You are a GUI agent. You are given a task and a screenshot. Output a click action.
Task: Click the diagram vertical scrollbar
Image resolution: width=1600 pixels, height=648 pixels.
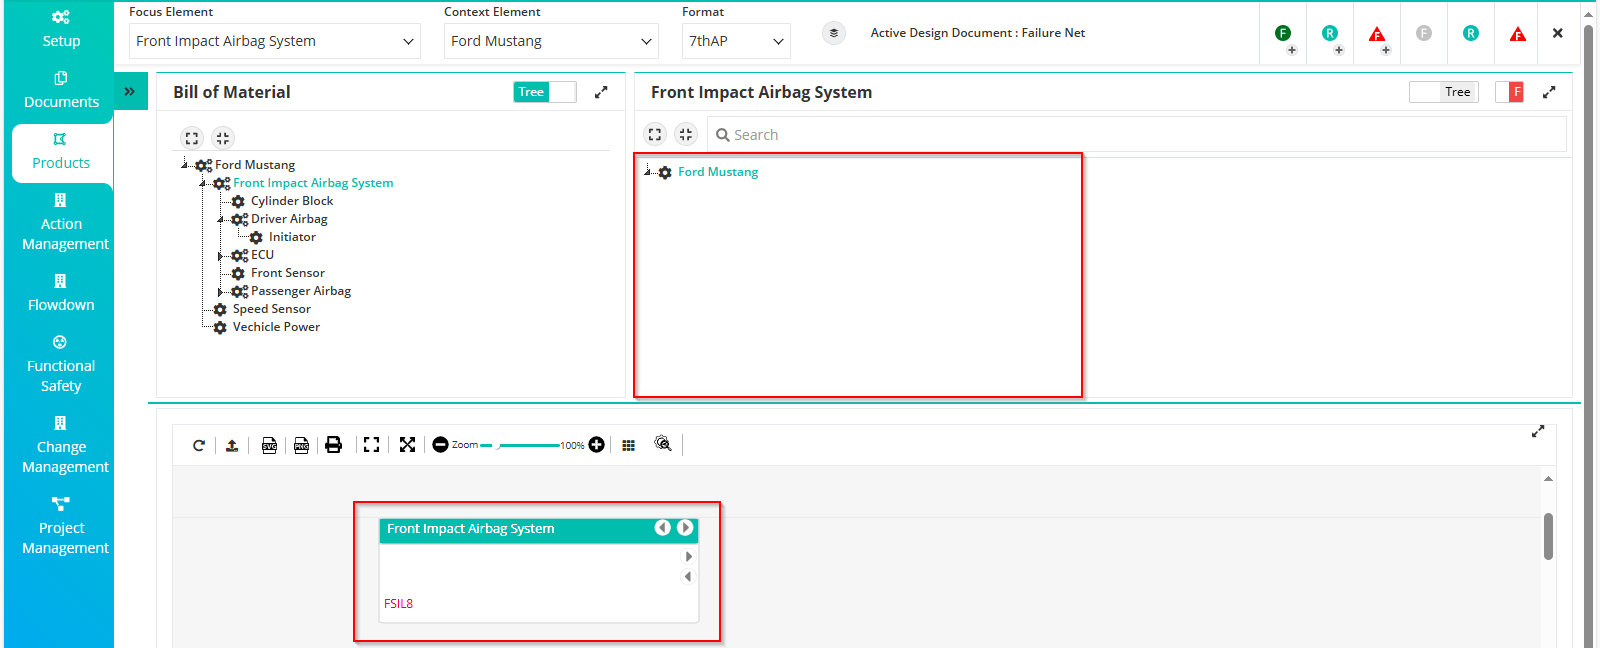pos(1548,536)
